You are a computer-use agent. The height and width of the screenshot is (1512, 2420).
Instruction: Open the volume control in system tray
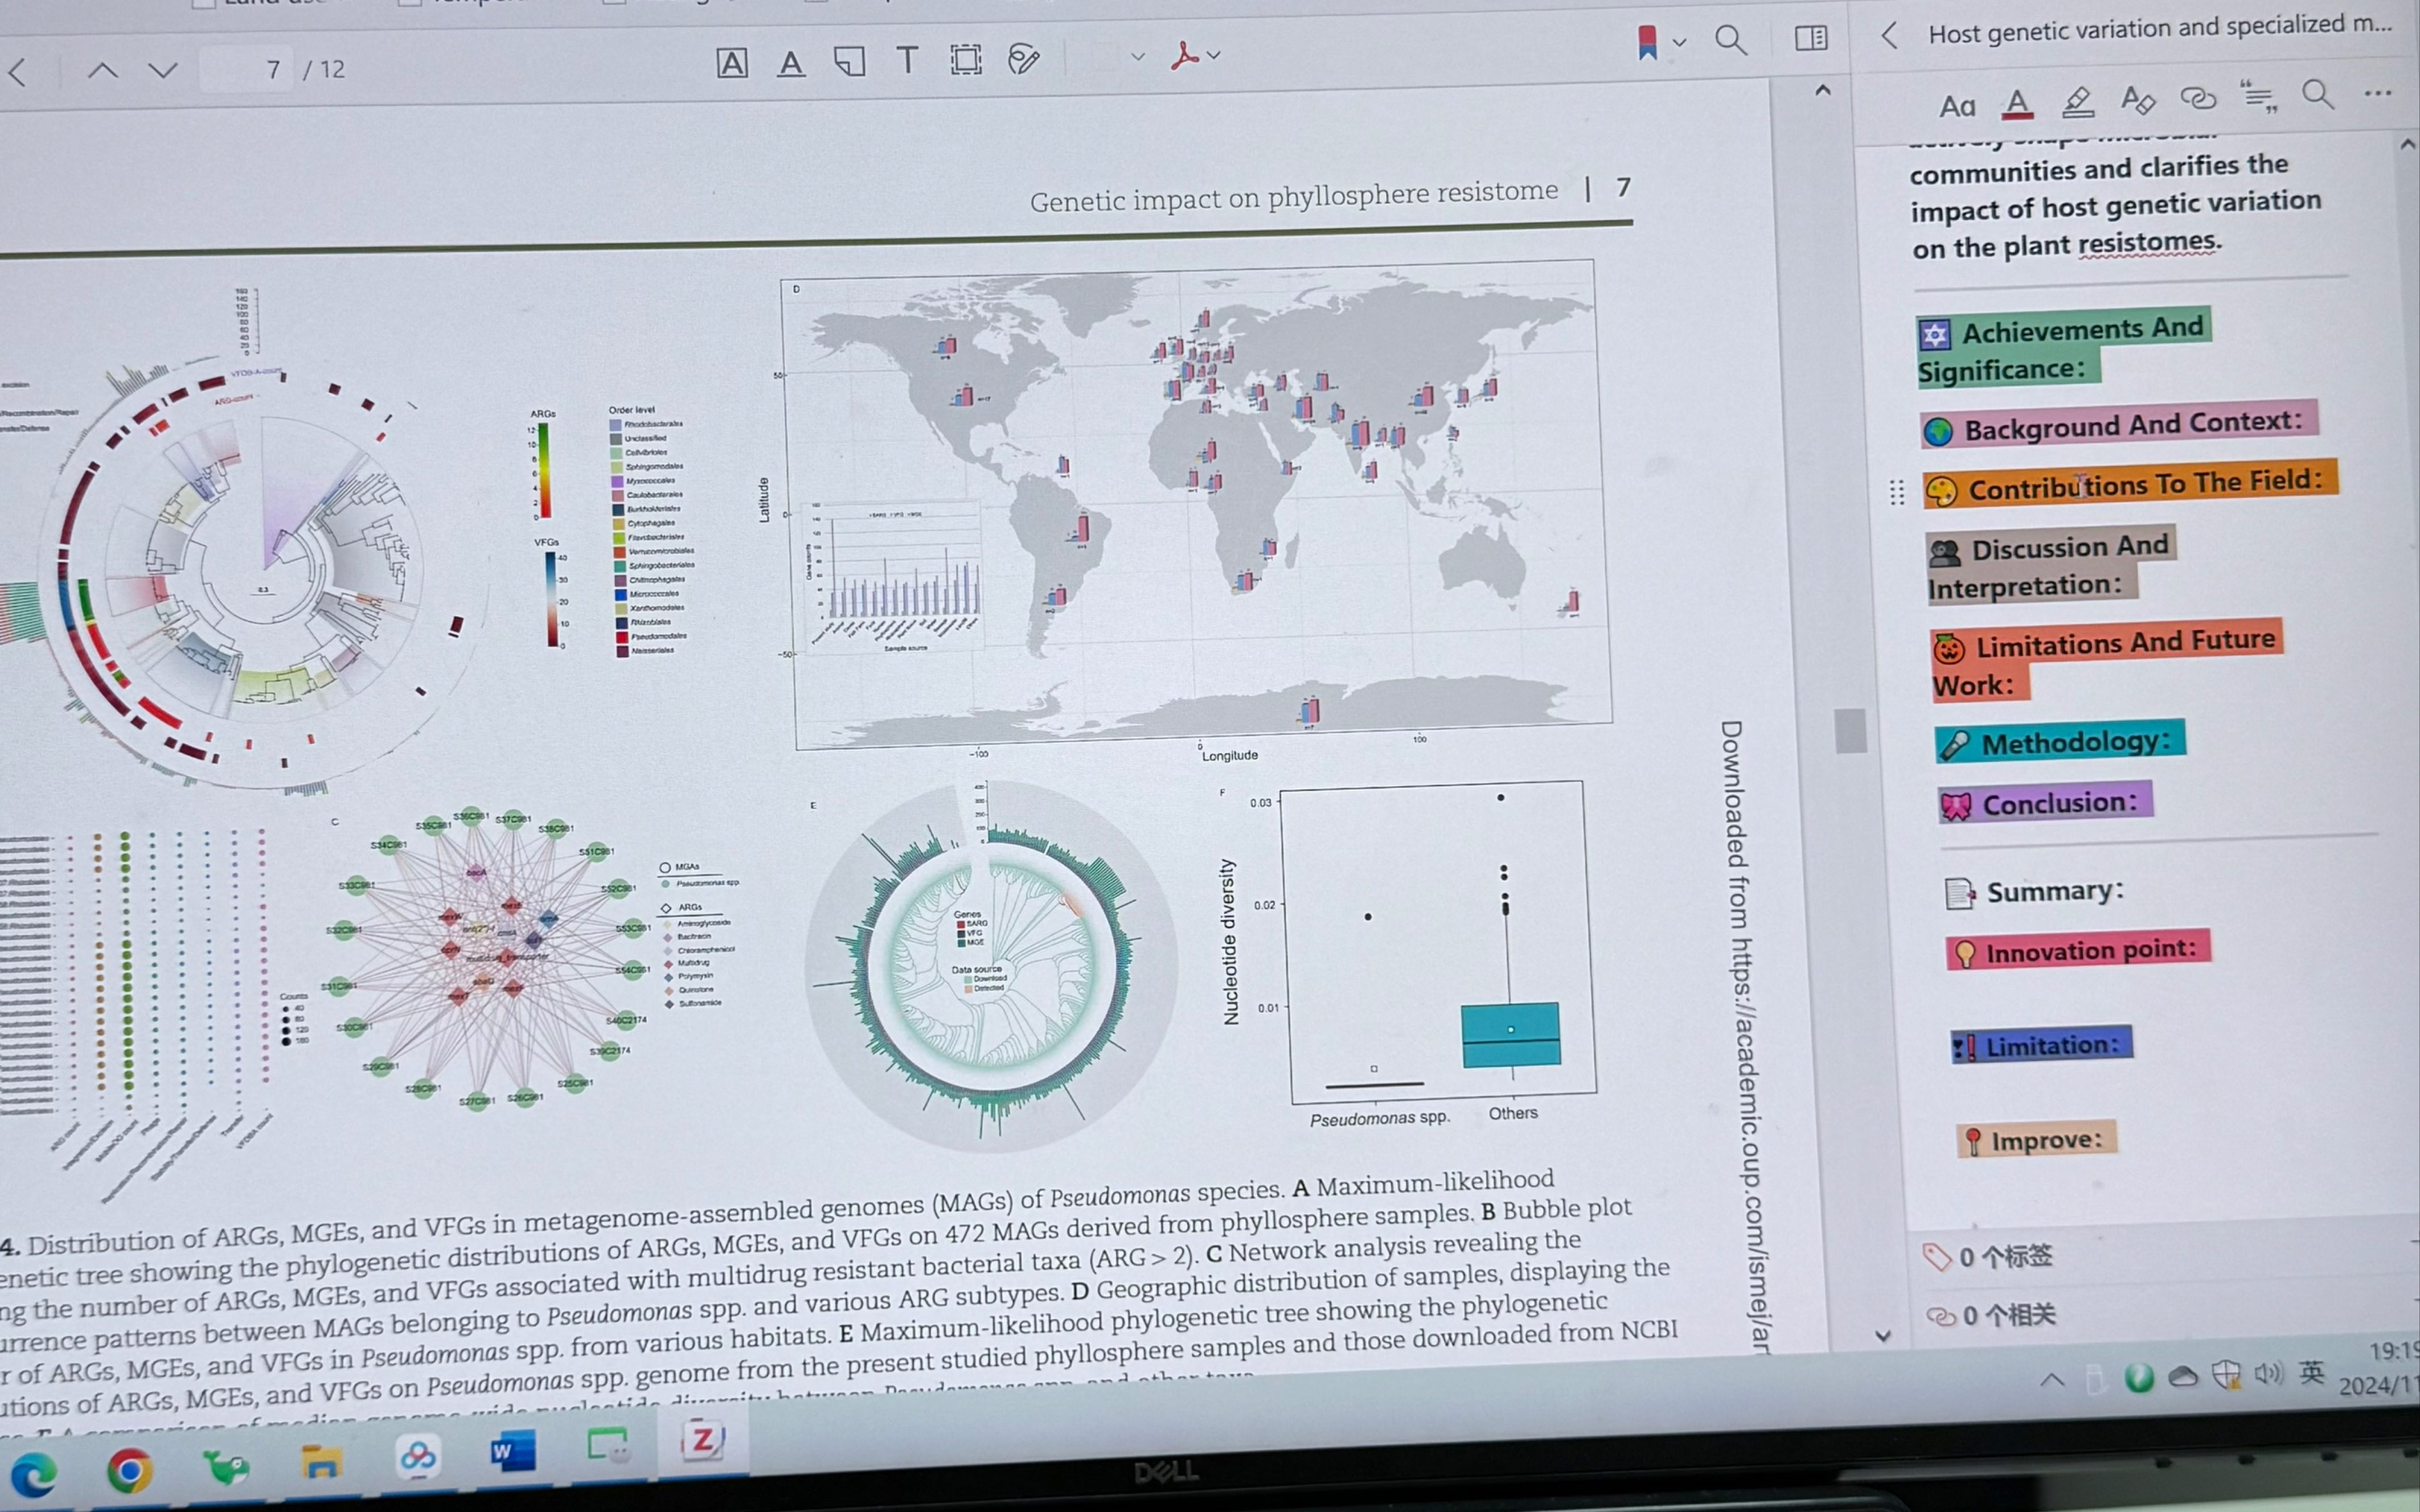[2268, 1374]
